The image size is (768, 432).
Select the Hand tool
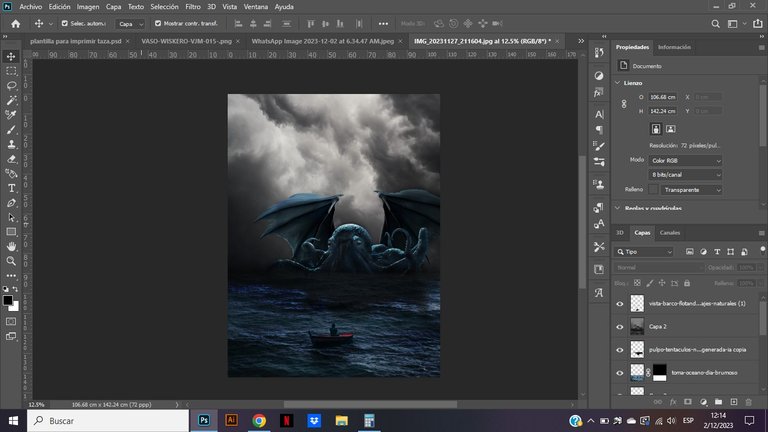11,246
